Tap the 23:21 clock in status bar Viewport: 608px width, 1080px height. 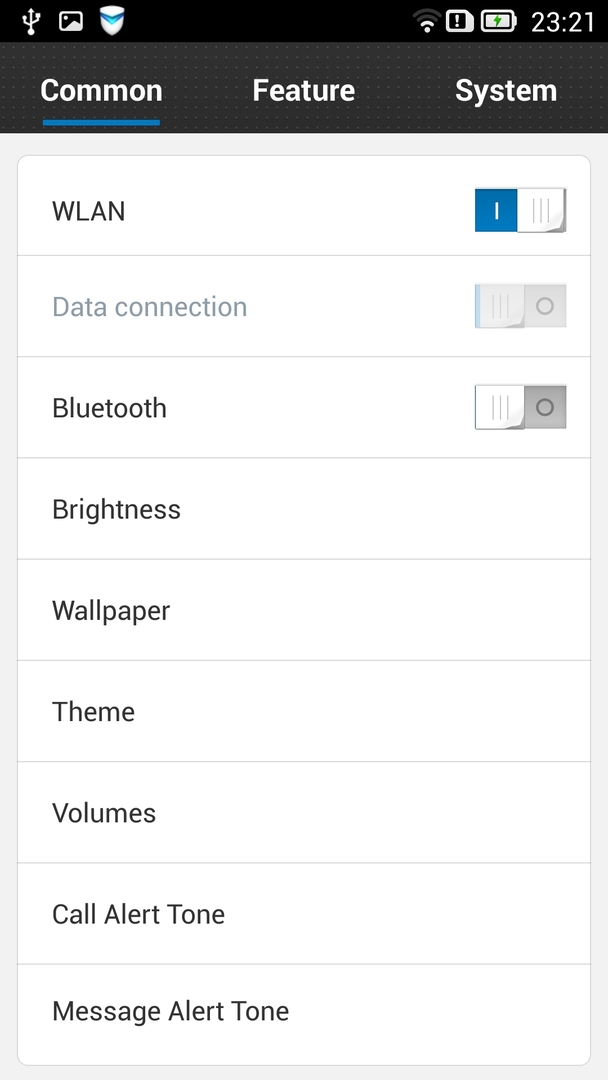[562, 22]
